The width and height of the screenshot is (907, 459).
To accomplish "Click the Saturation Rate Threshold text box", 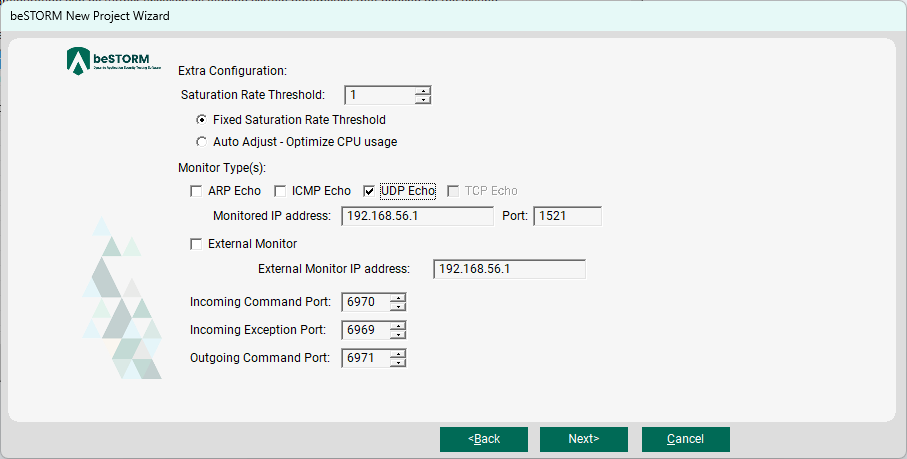I will 379,95.
